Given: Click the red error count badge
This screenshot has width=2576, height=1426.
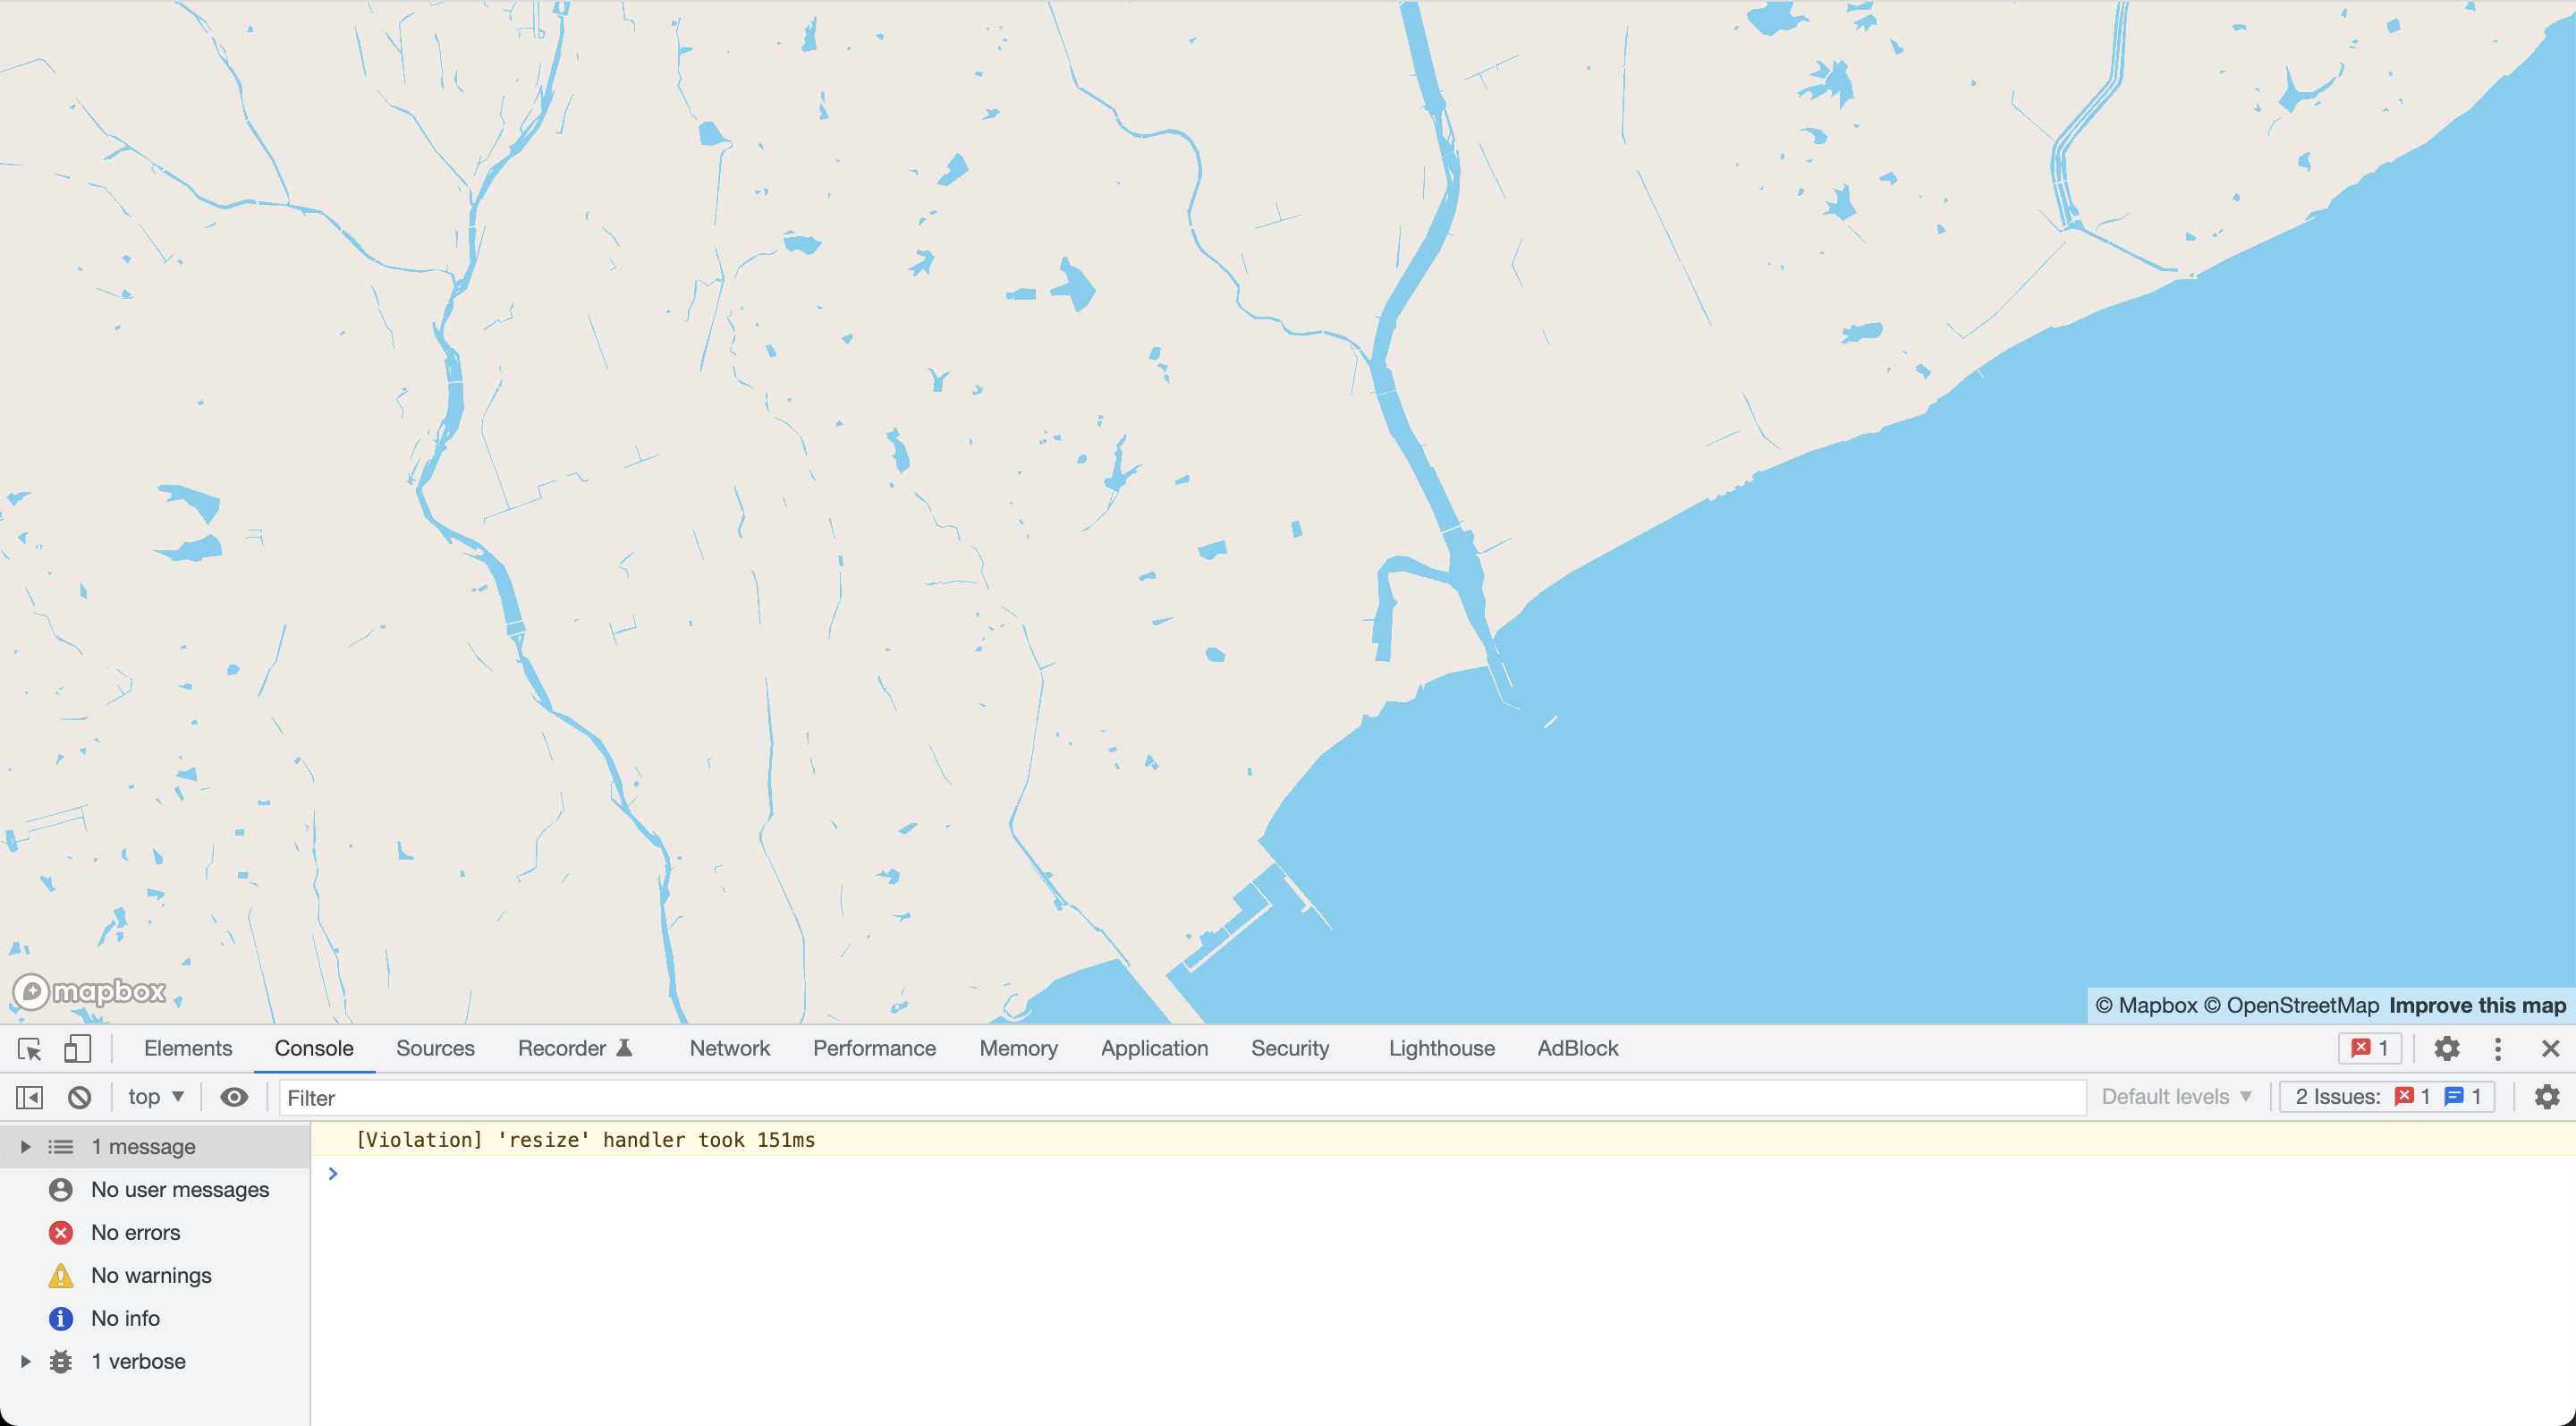Looking at the screenshot, I should click(x=2369, y=1048).
